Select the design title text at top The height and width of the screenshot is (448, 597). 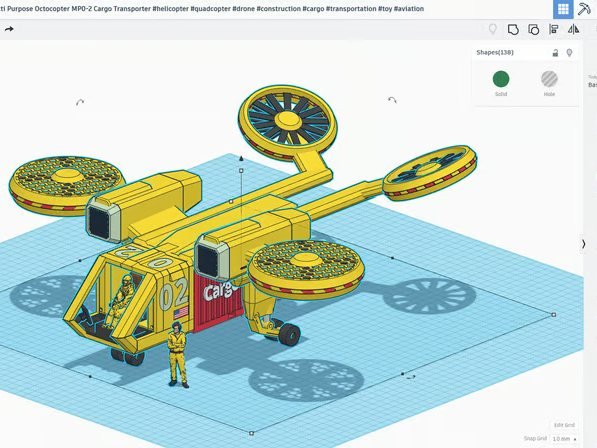(212, 8)
